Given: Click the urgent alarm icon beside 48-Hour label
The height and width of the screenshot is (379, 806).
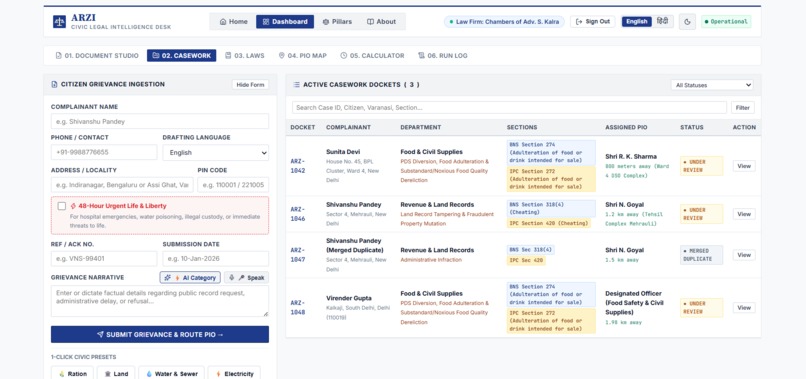Looking at the screenshot, I should pos(73,206).
